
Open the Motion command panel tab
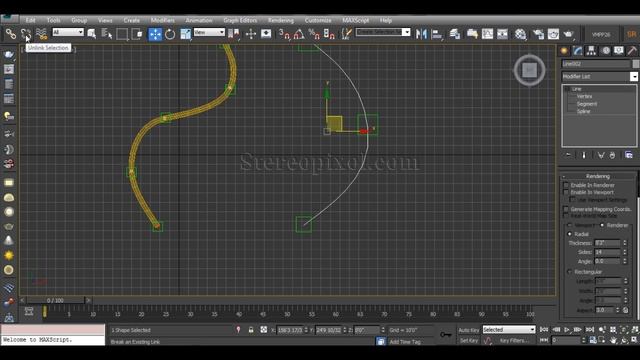[x=606, y=51]
